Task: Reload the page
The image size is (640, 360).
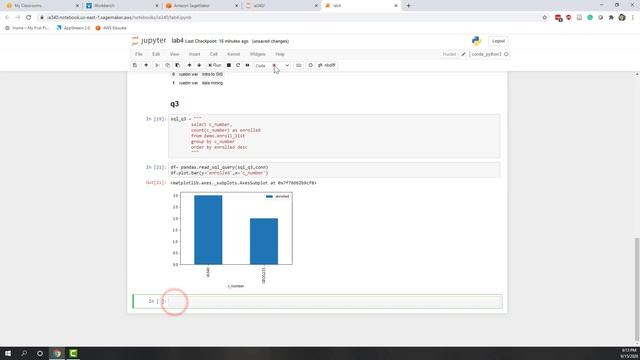Action: click(x=29, y=18)
